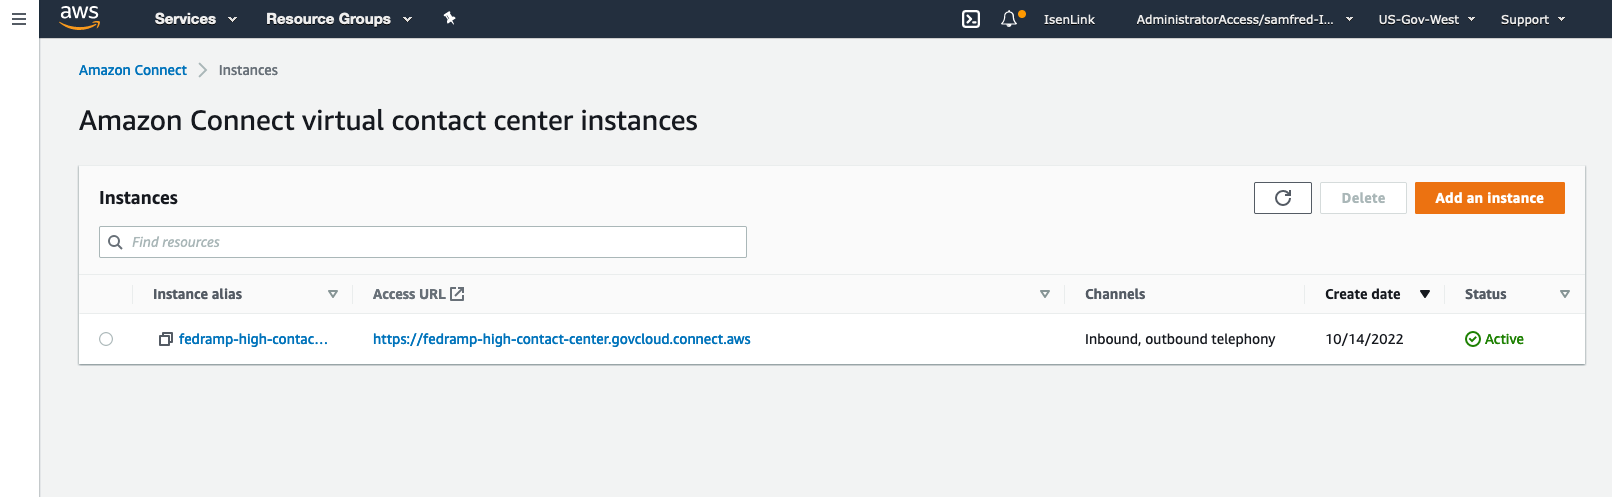Screen dimensions: 1612x497
Task: Click the Create date column header
Action: pos(1362,294)
